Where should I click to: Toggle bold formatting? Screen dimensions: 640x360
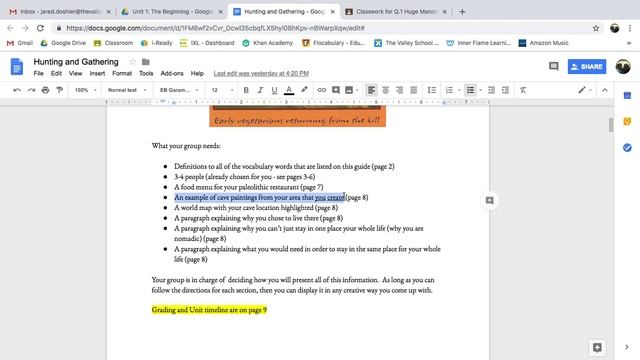[x=246, y=90]
